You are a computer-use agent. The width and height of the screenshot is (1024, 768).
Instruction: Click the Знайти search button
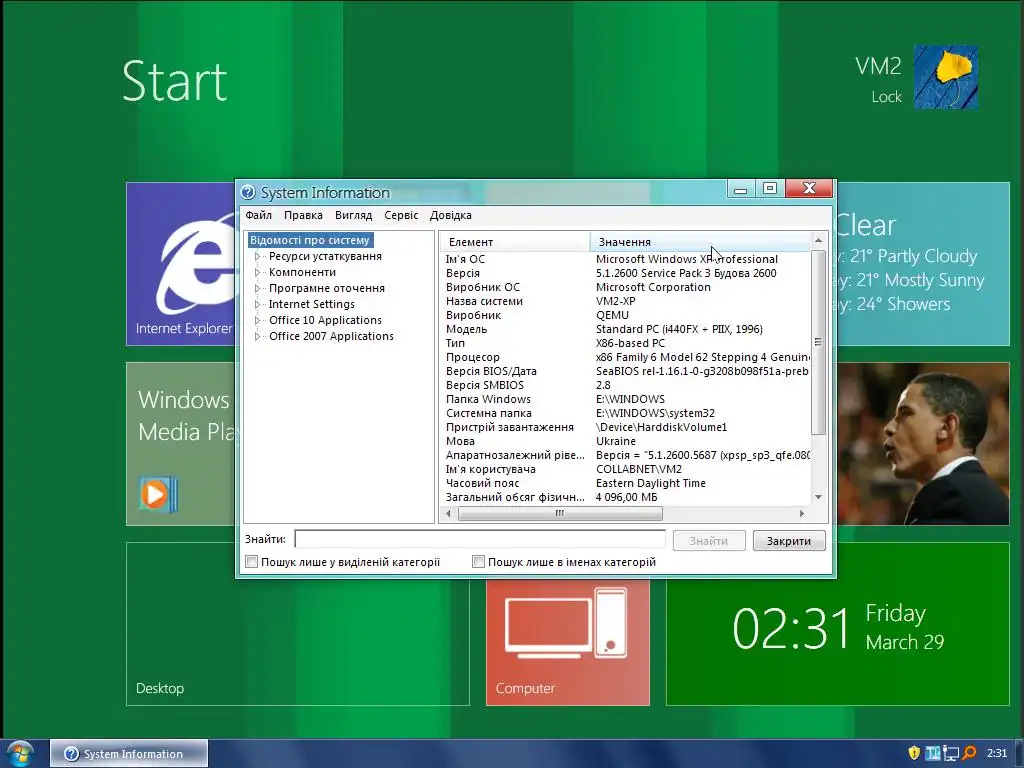[x=709, y=541]
